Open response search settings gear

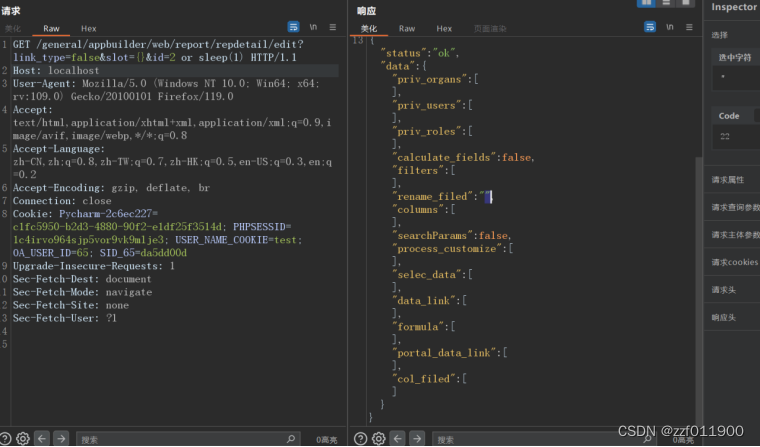[x=379, y=438]
